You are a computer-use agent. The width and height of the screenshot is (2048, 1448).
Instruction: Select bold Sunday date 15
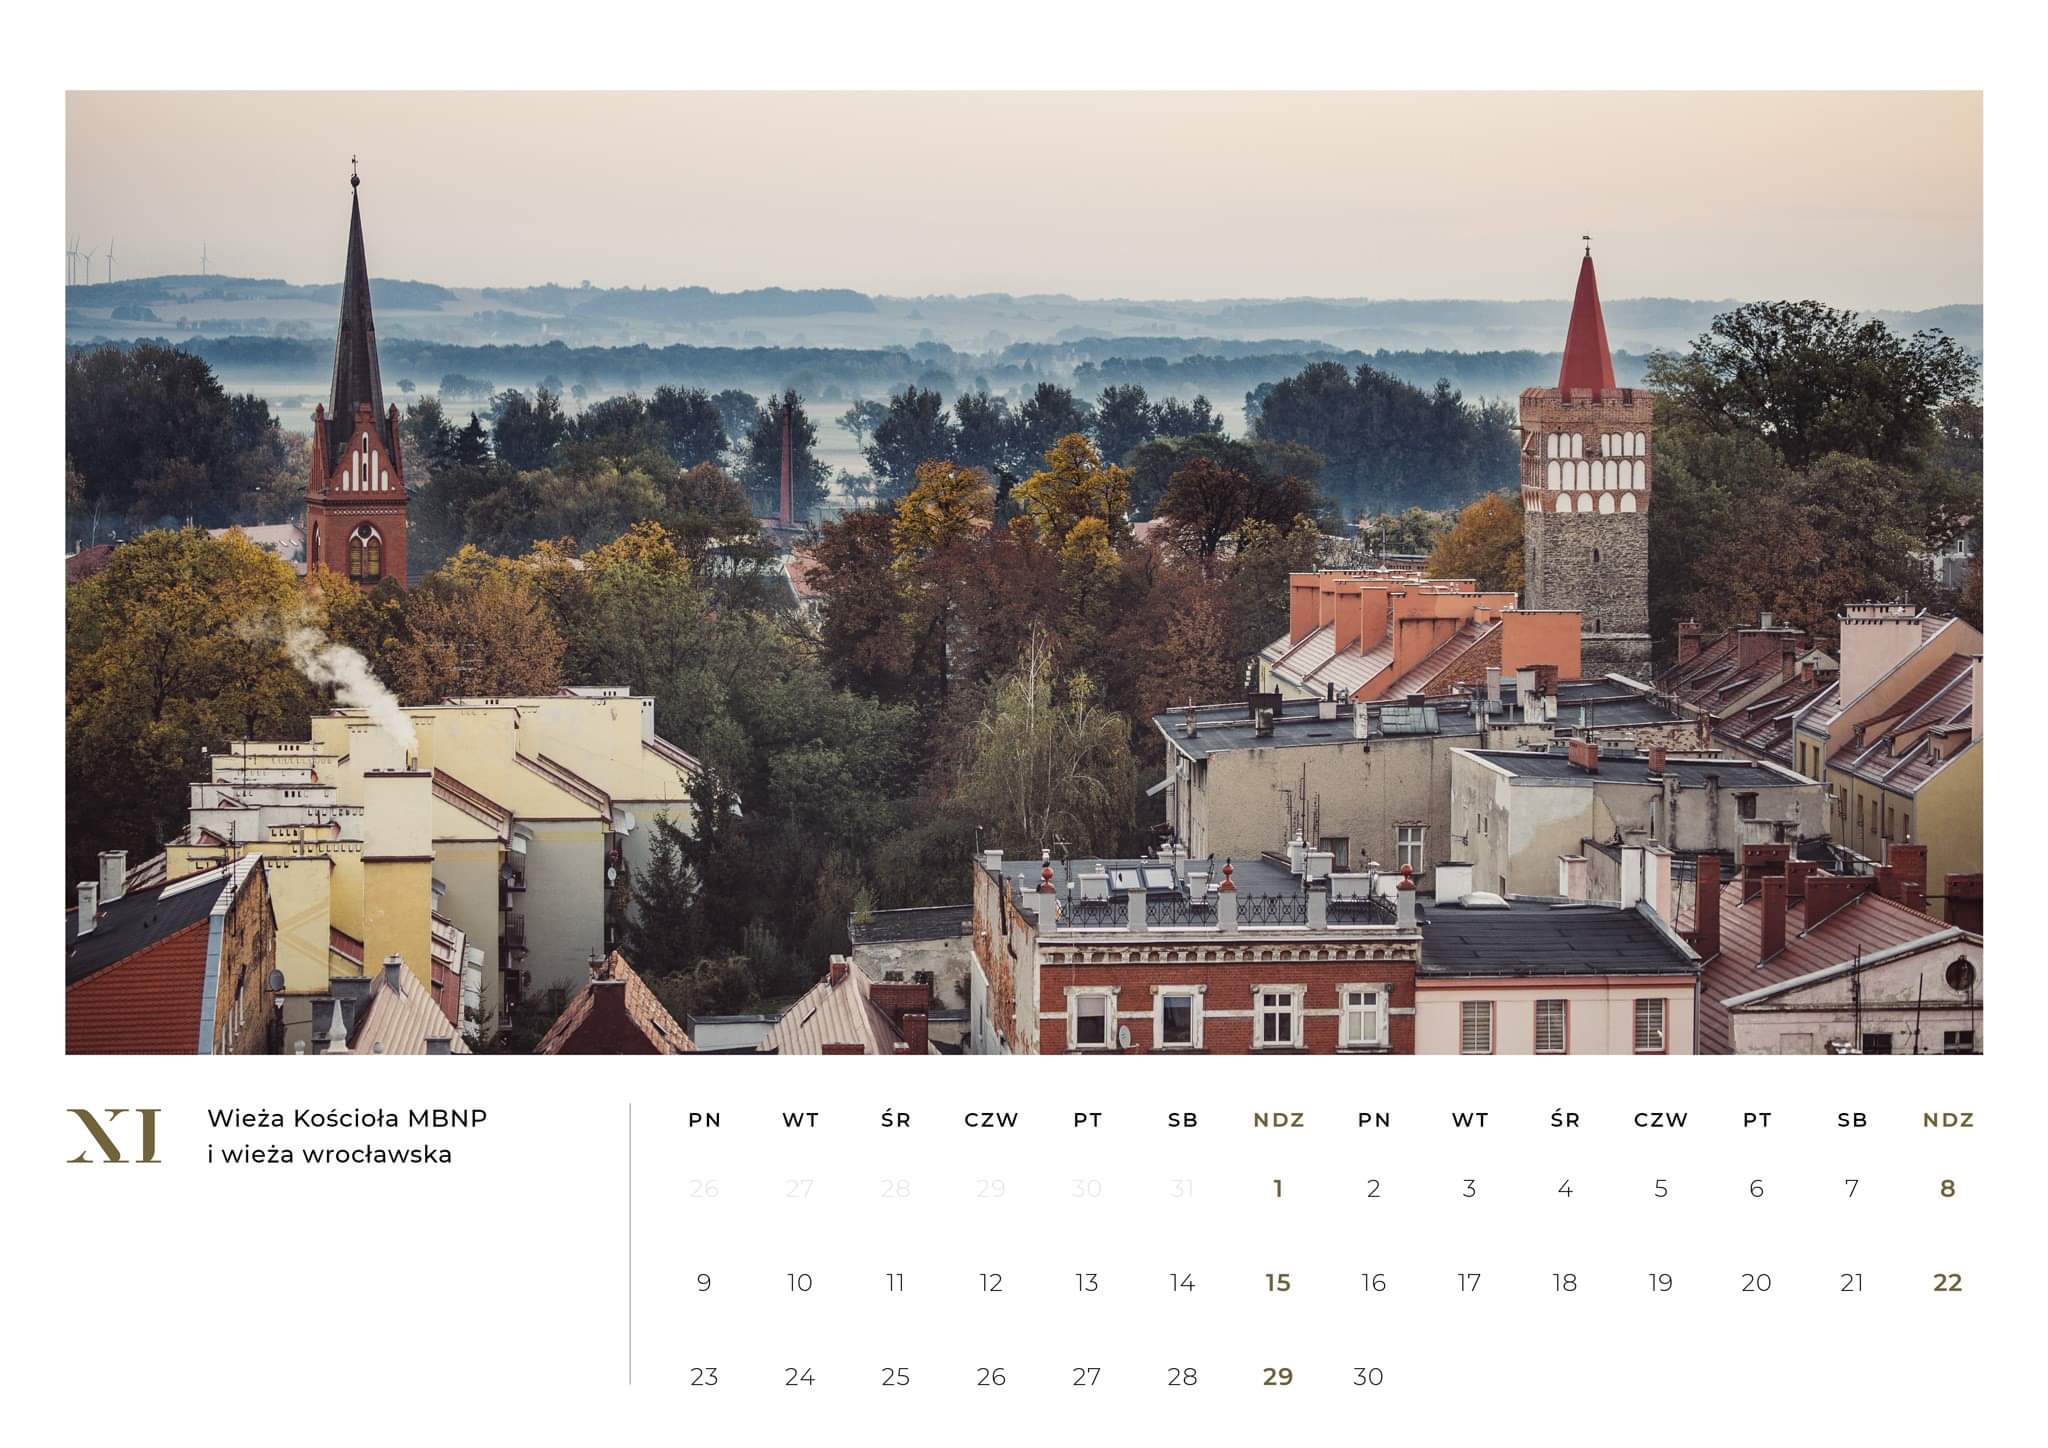(1278, 1282)
